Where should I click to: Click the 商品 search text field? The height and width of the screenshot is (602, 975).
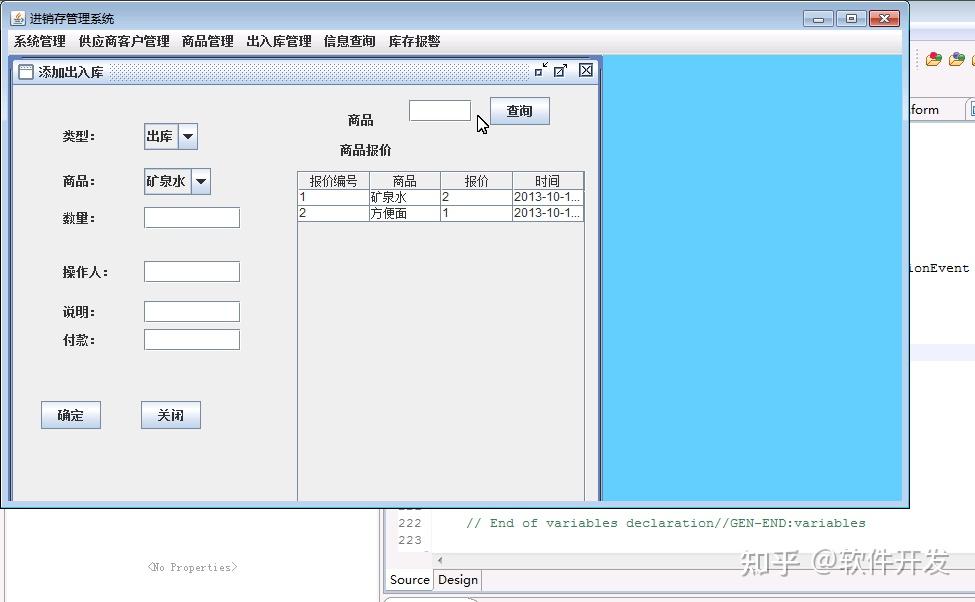click(439, 110)
